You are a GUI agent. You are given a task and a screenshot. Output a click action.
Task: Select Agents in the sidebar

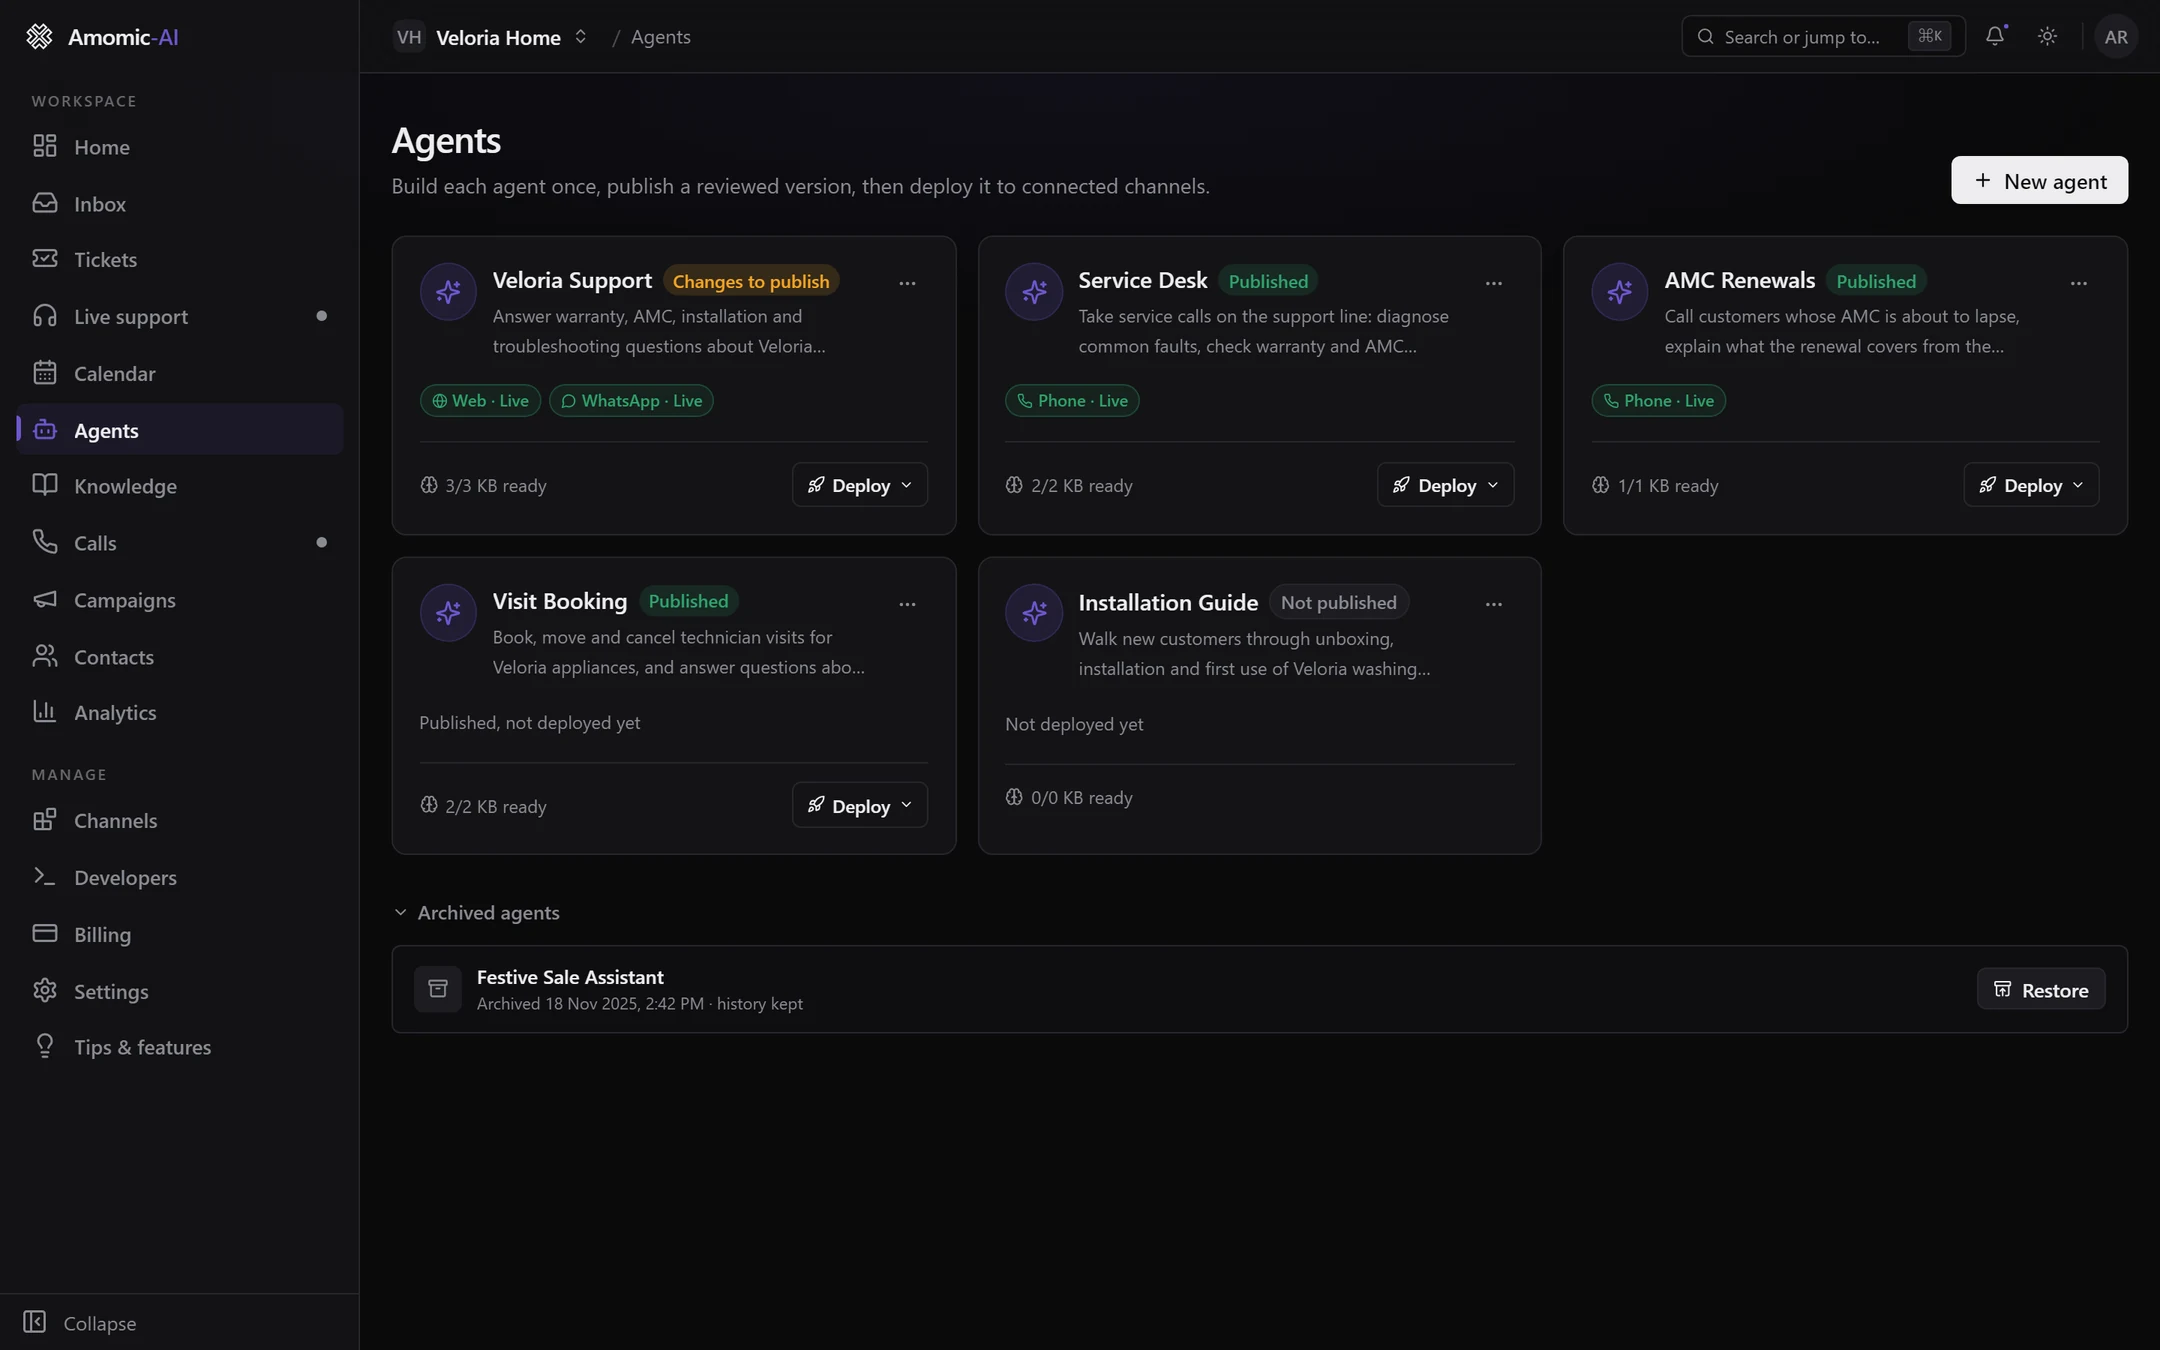[180, 429]
